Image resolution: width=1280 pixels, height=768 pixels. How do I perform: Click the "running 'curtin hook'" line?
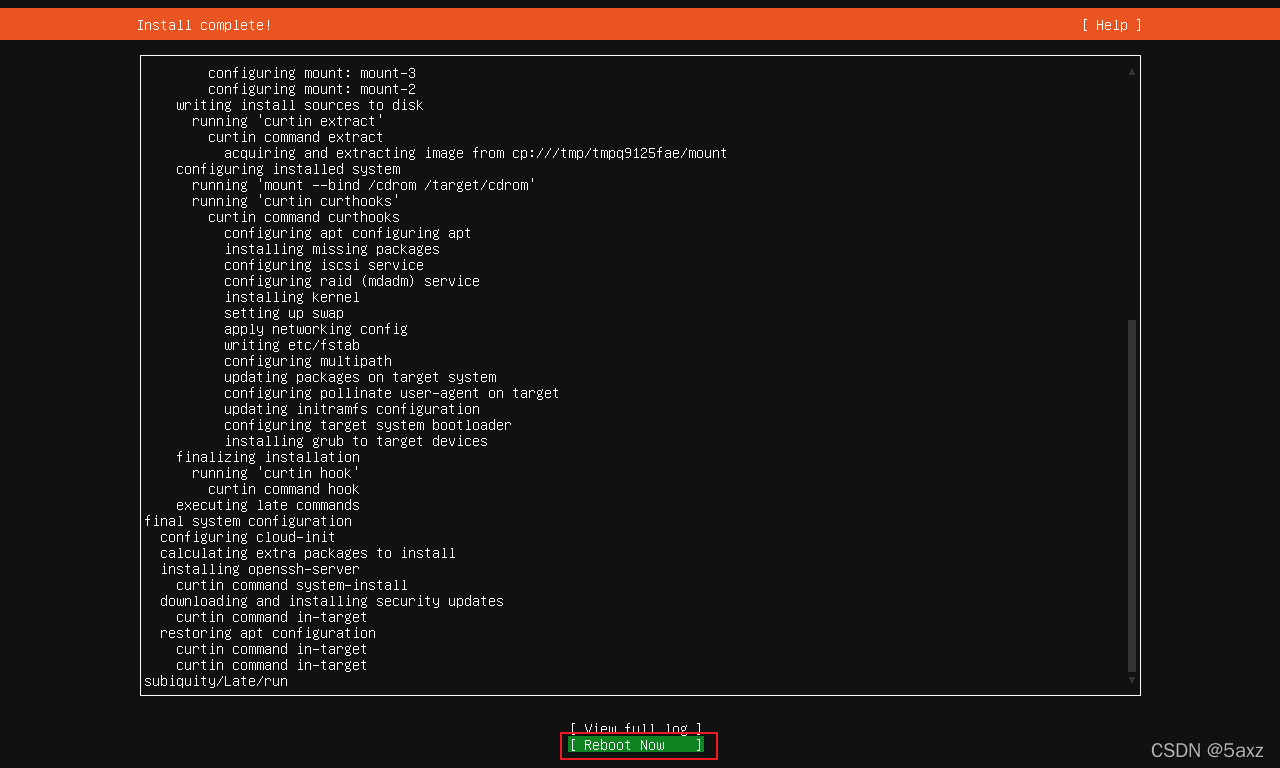pyautogui.click(x=276, y=473)
